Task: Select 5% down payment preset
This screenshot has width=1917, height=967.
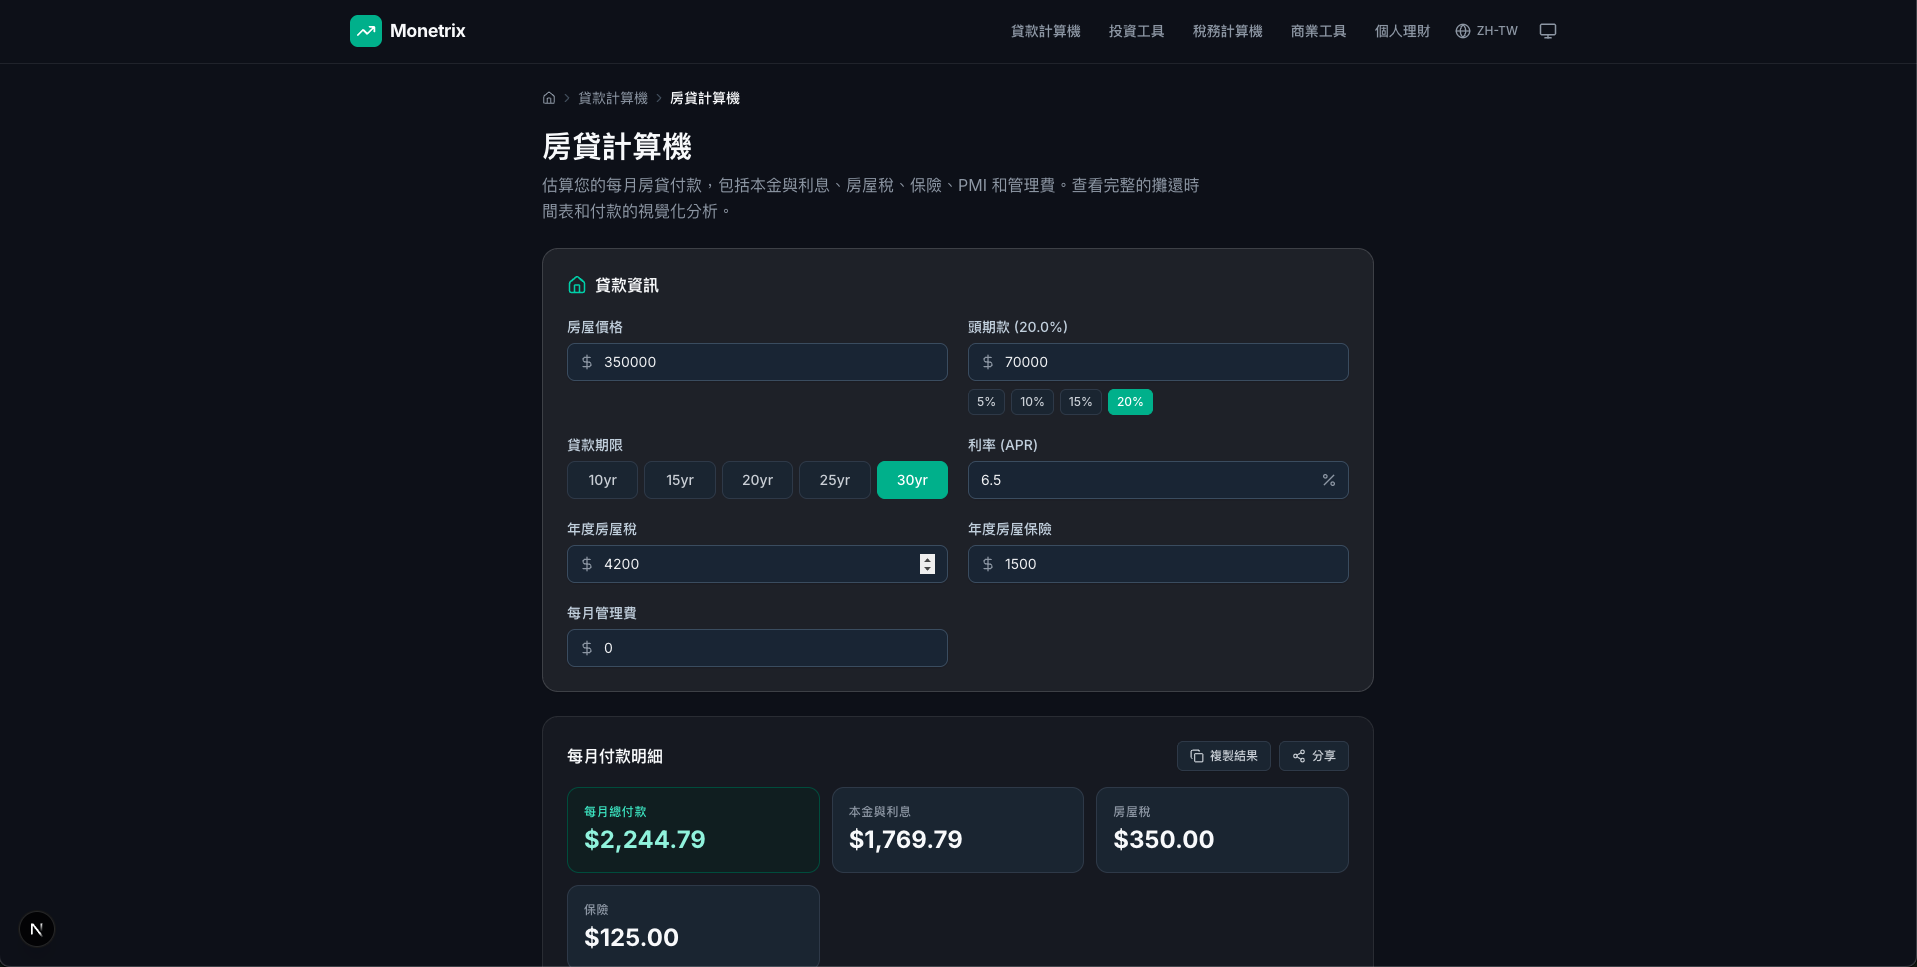Action: click(986, 402)
